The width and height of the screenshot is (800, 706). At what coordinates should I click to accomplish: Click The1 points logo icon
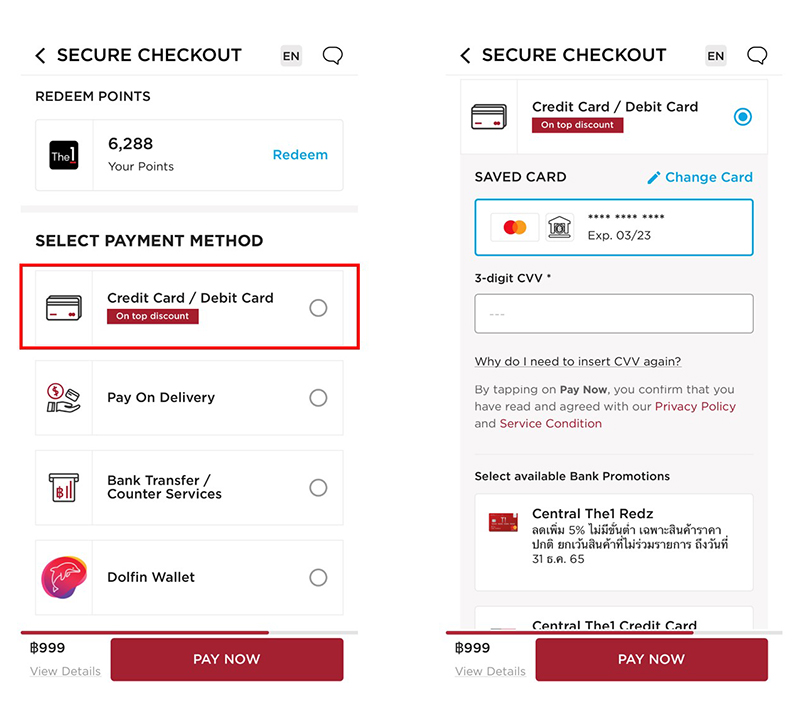click(x=64, y=155)
